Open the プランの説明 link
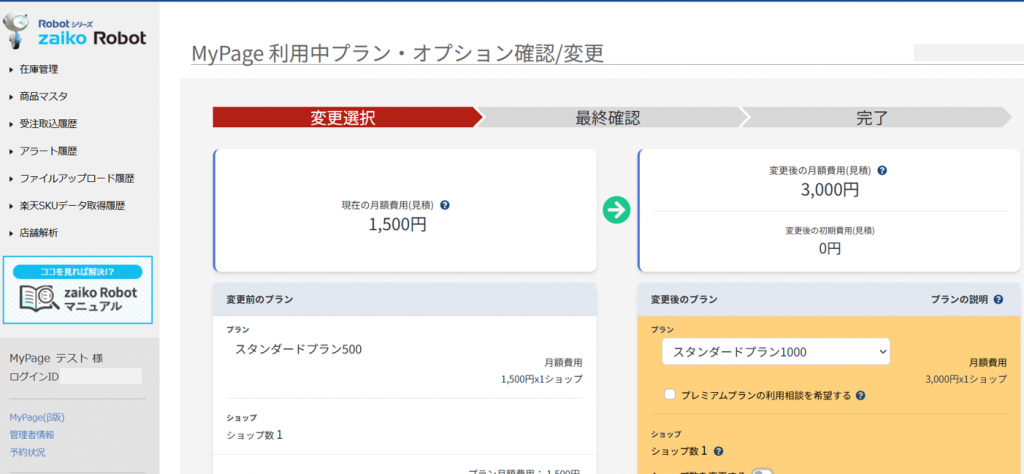 click(959, 300)
